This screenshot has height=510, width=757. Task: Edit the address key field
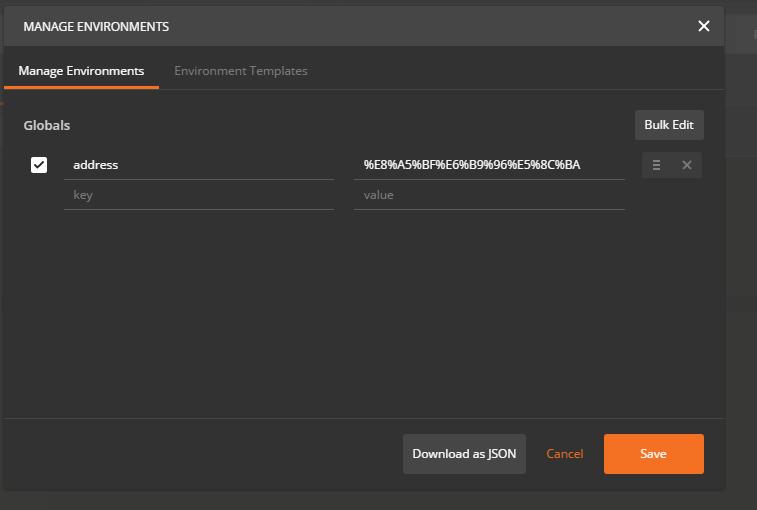198,165
